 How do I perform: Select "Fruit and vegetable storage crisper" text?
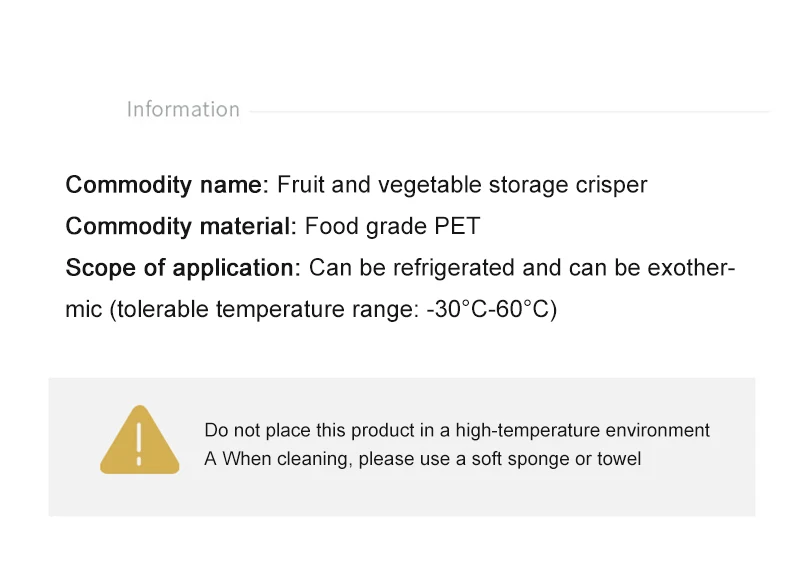462,185
